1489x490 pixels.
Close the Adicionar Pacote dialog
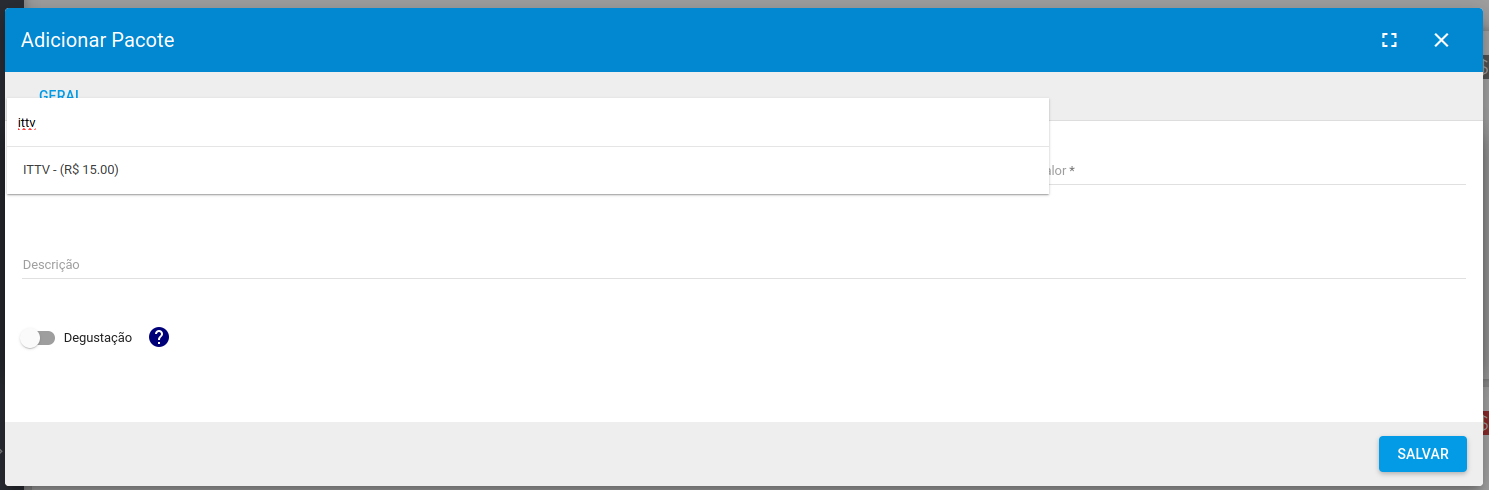coord(1441,40)
